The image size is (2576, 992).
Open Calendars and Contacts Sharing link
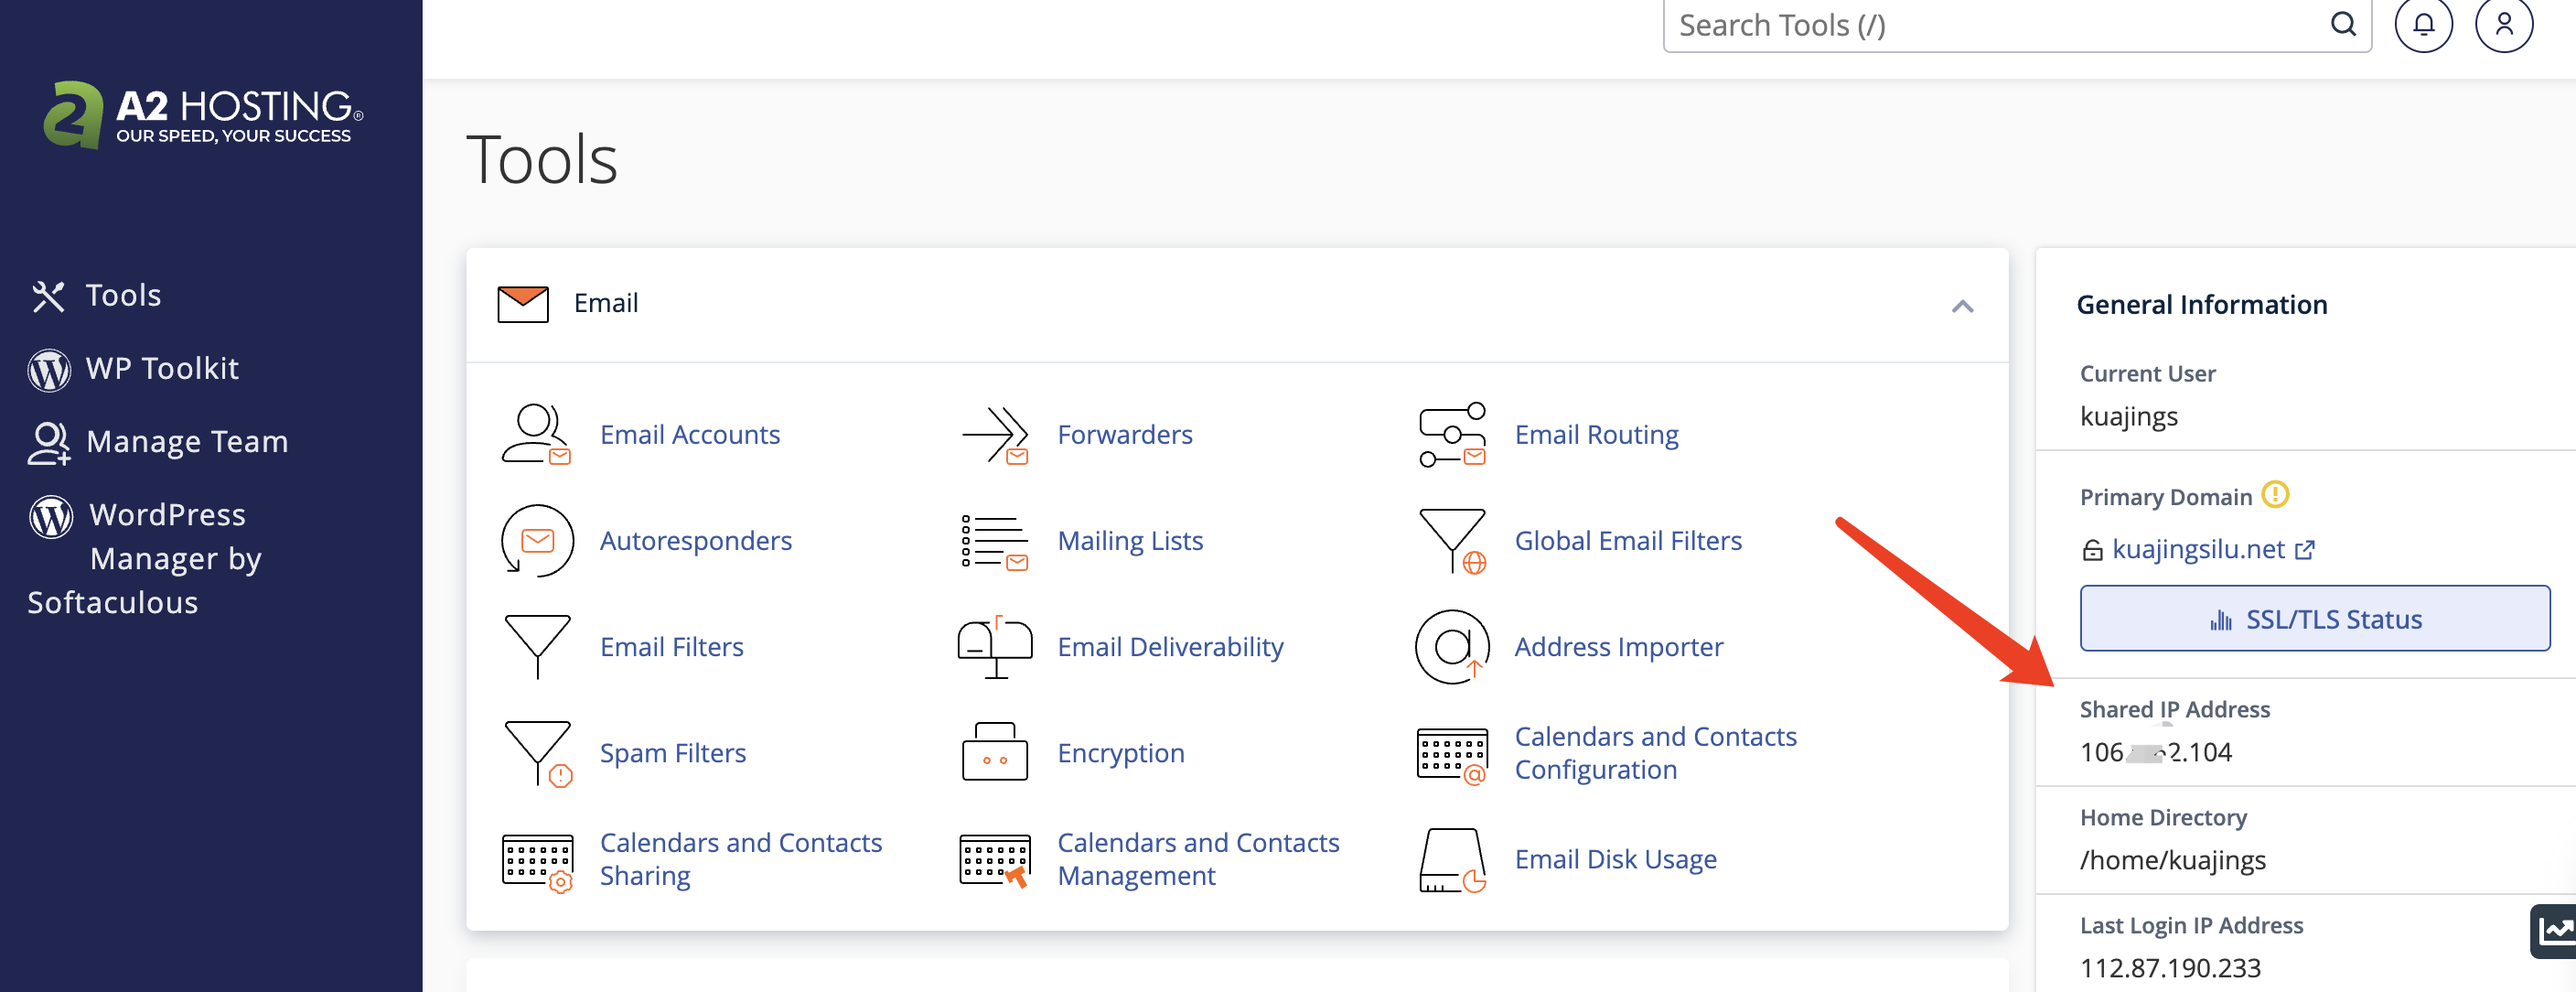coord(741,859)
